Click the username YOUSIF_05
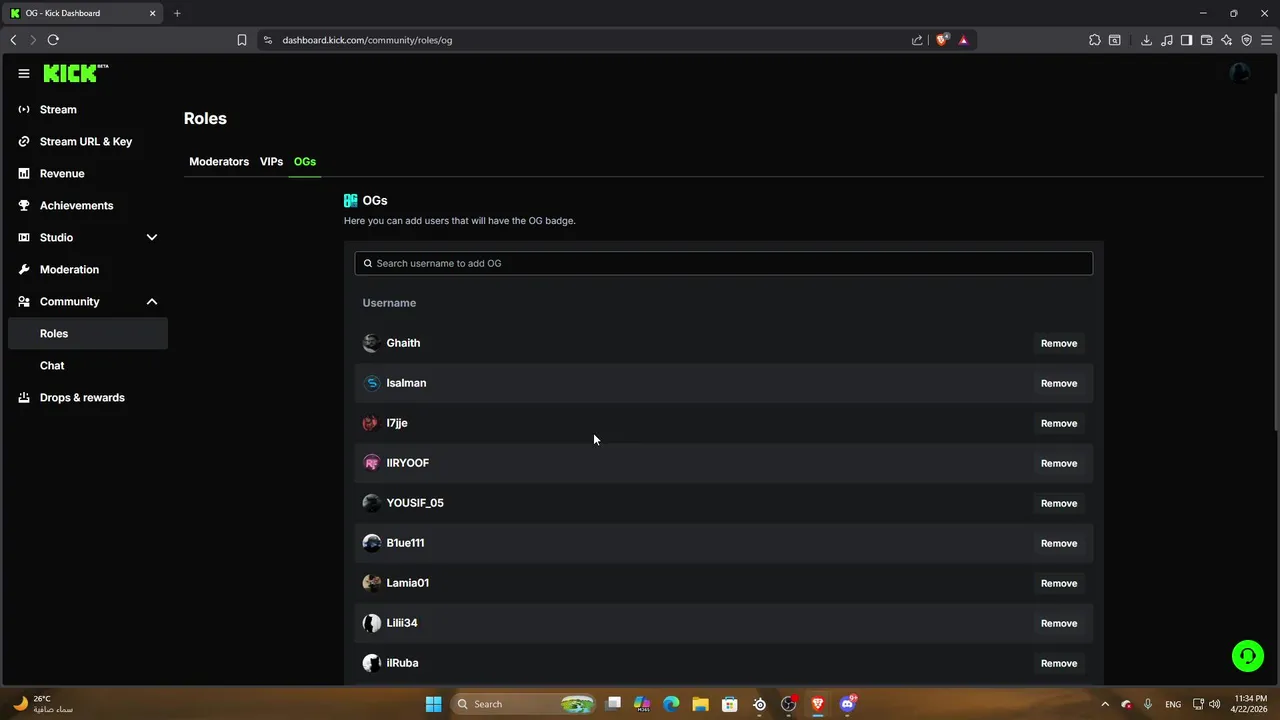 [415, 503]
